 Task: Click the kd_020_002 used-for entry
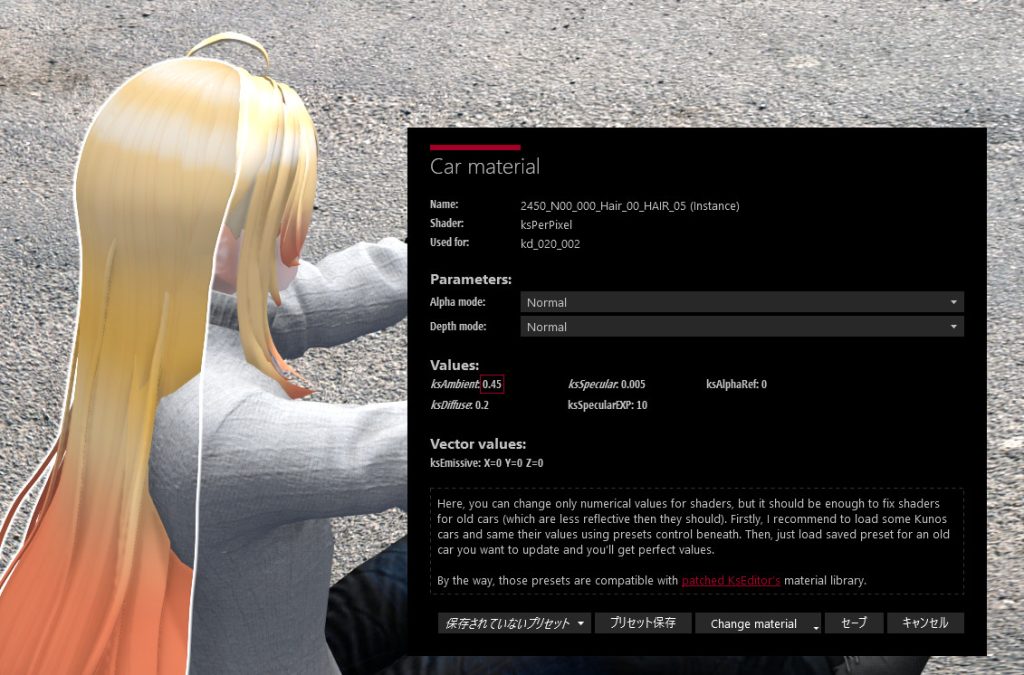pyautogui.click(x=550, y=244)
